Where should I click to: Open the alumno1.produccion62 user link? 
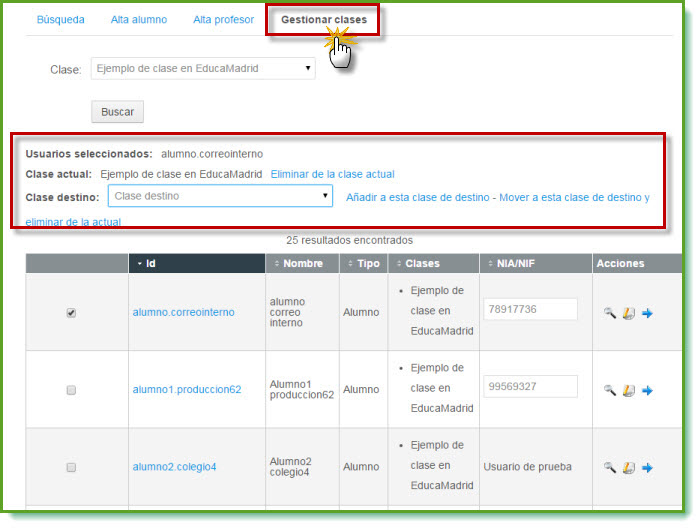(x=187, y=390)
